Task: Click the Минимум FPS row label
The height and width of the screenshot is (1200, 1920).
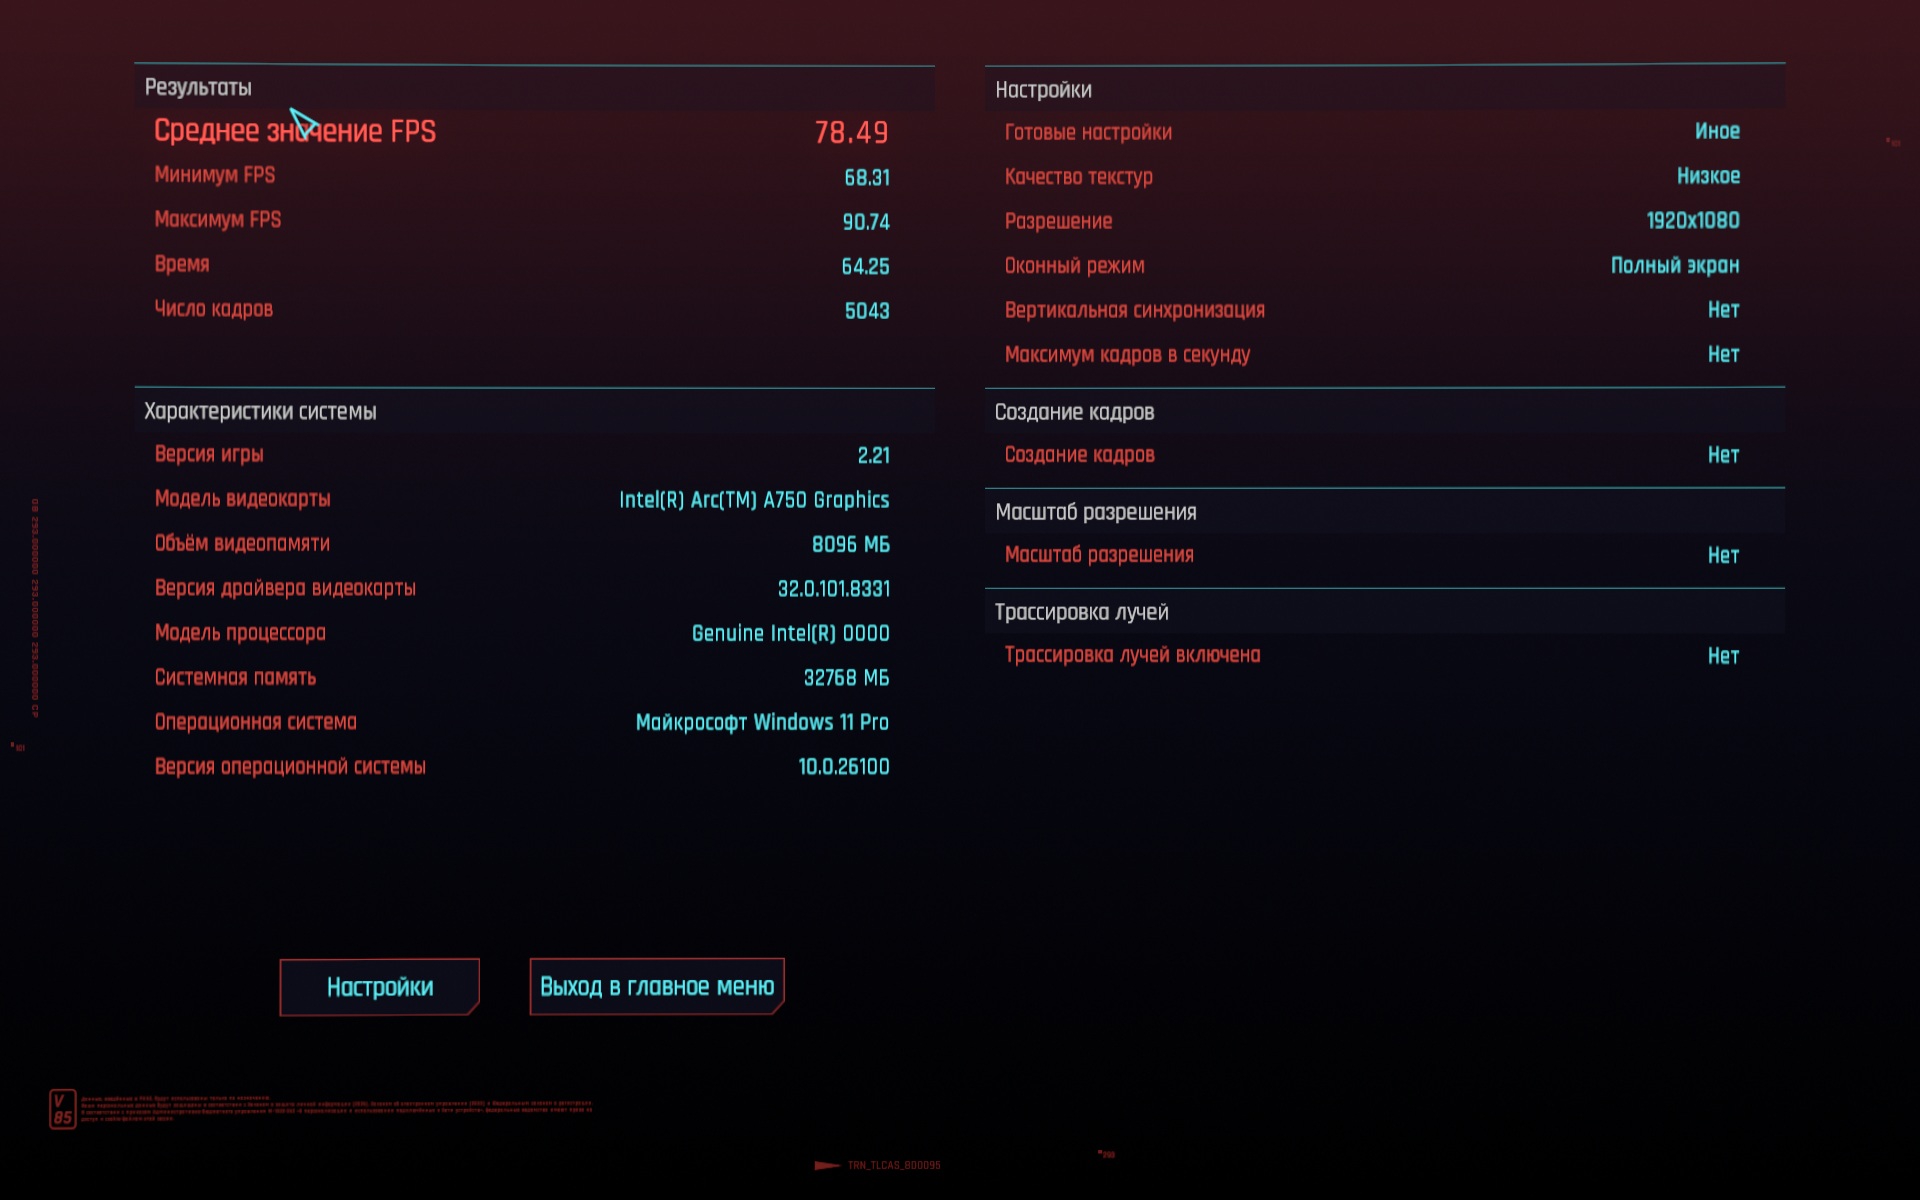Action: pos(214,175)
